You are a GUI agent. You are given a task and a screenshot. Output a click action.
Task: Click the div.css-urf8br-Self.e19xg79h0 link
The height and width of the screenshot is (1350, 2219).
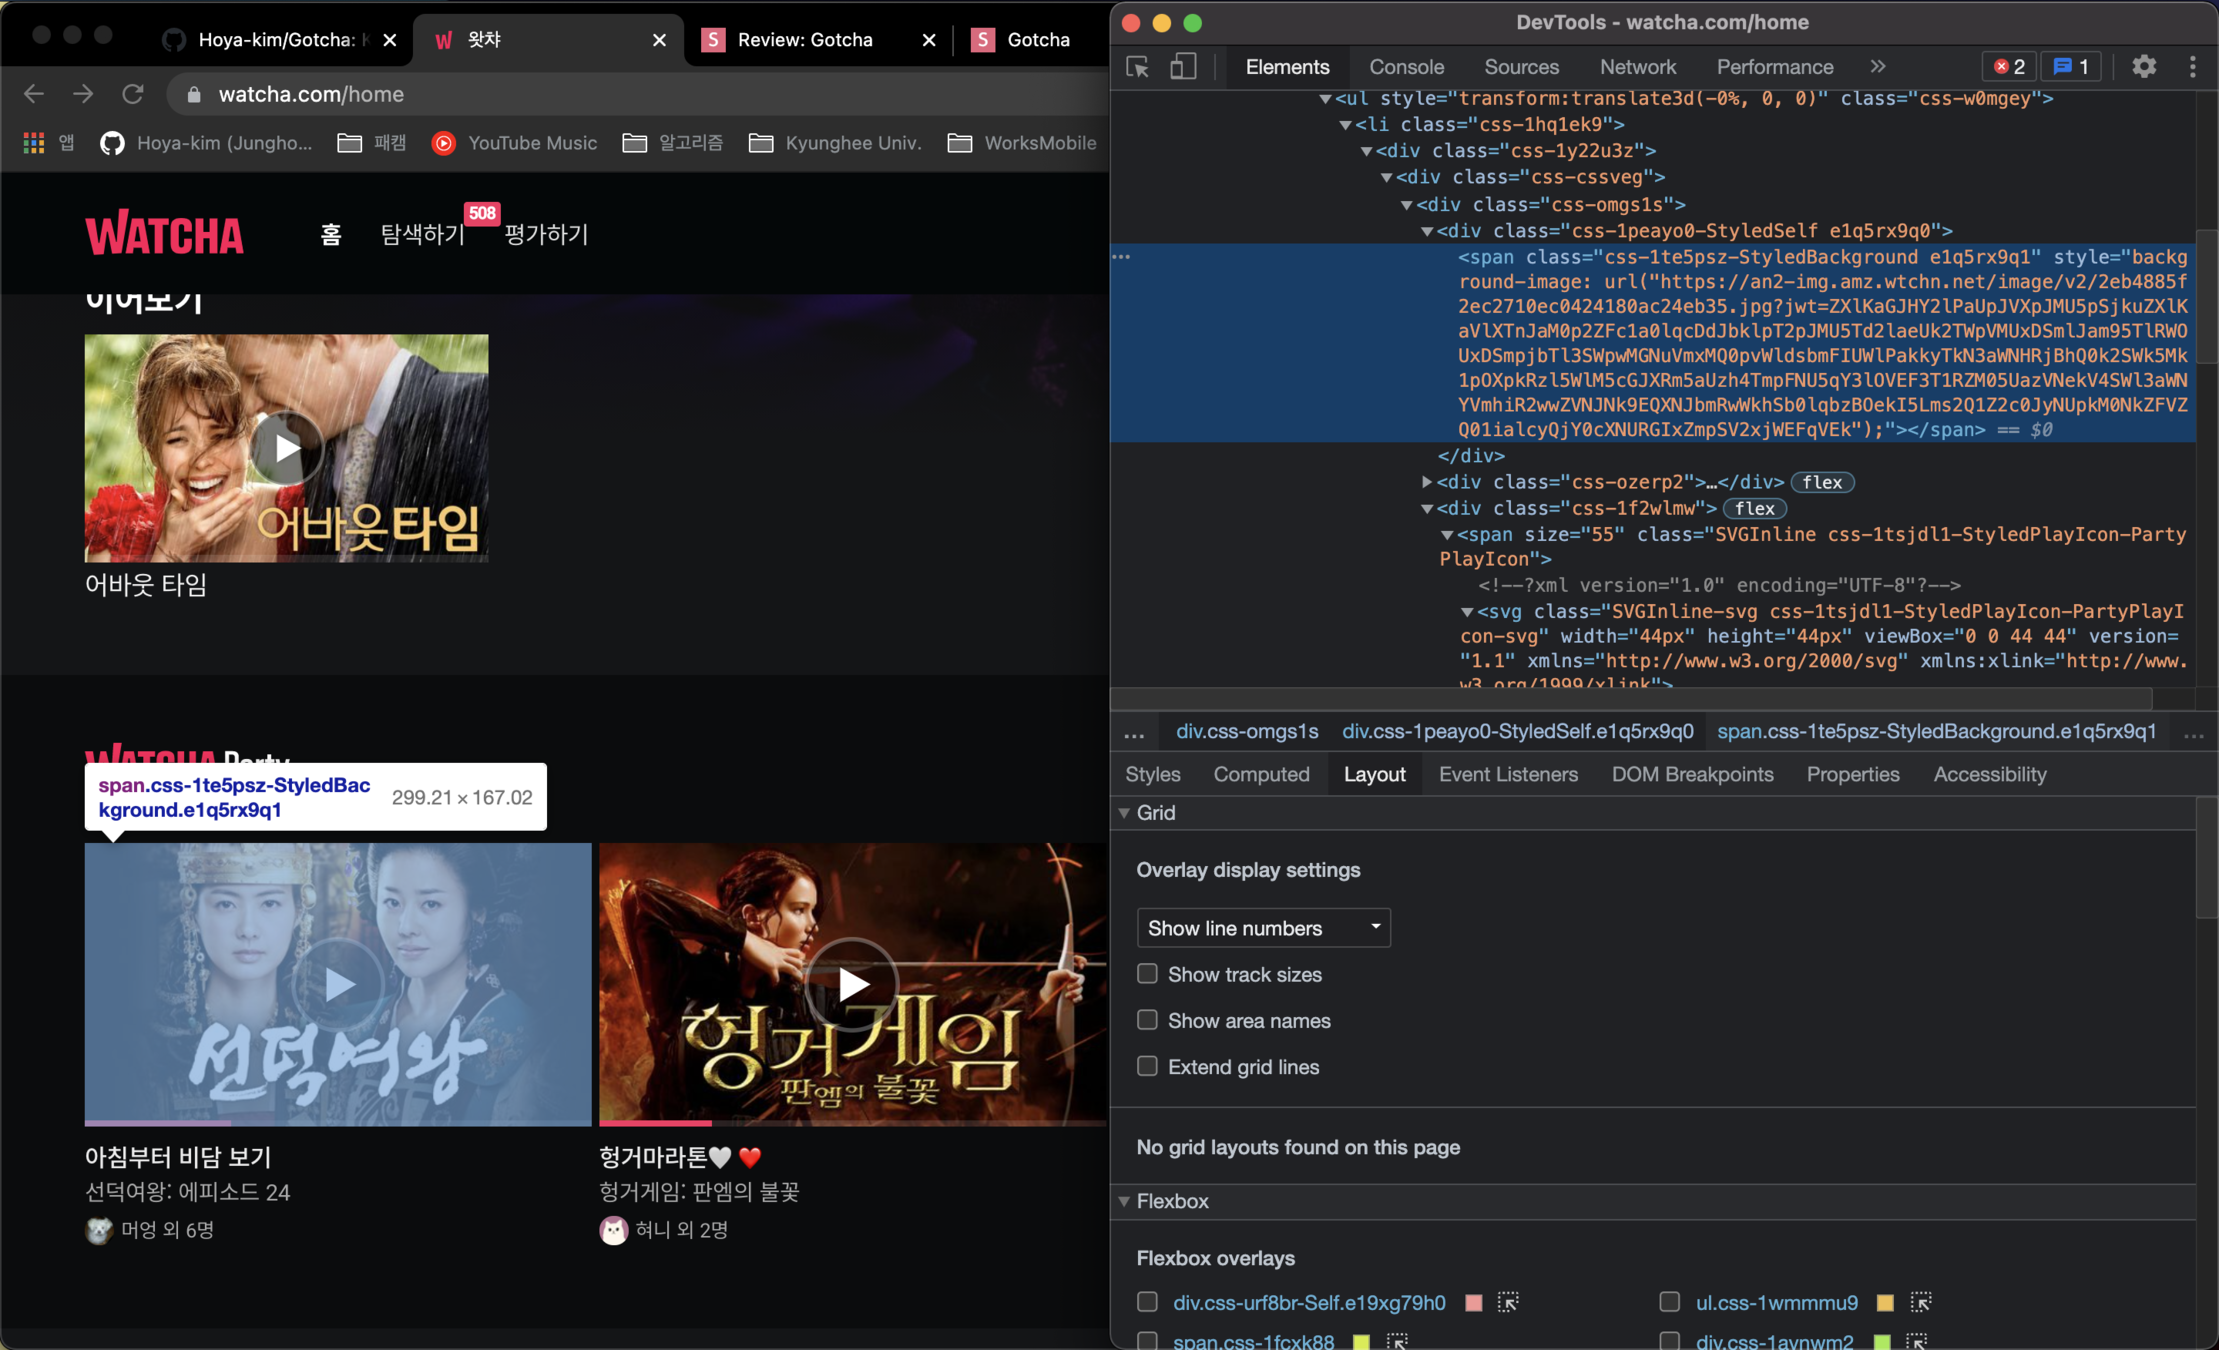[x=1309, y=1302]
